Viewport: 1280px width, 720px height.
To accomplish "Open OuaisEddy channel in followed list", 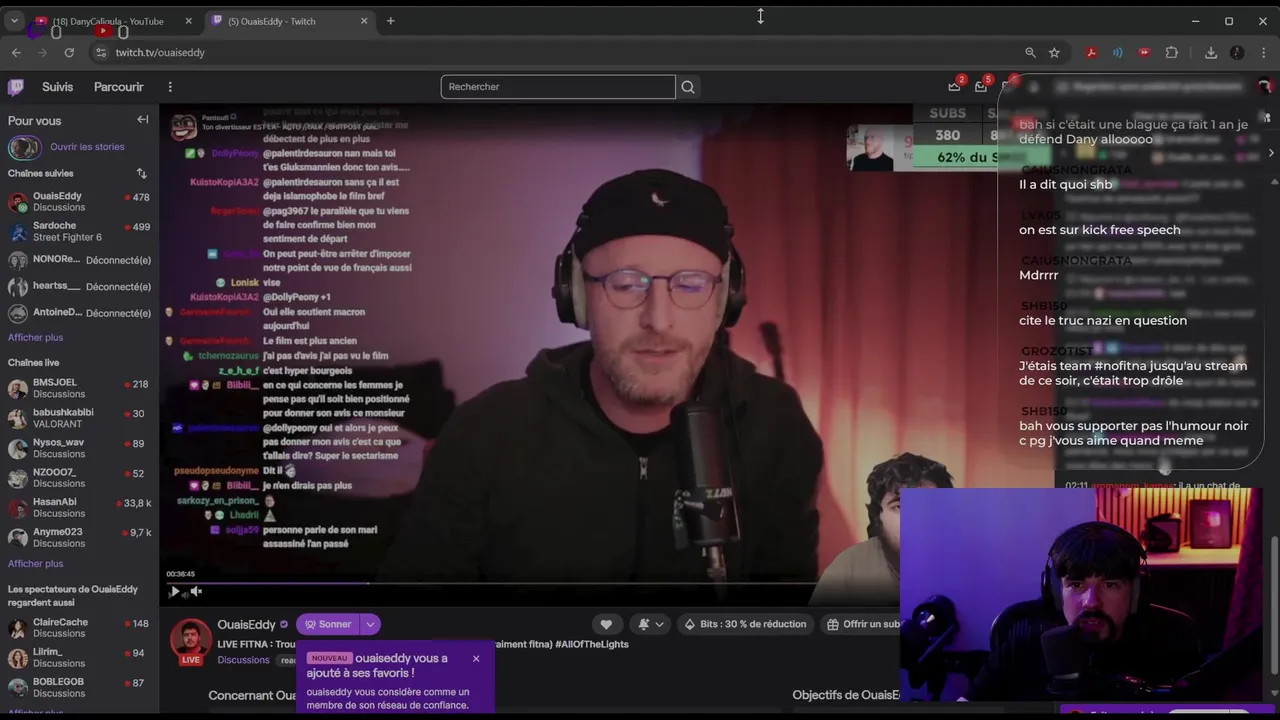I will coord(79,201).
